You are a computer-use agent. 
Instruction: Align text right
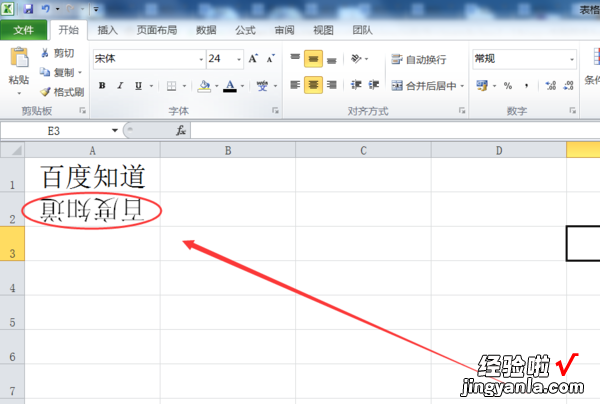coord(332,85)
